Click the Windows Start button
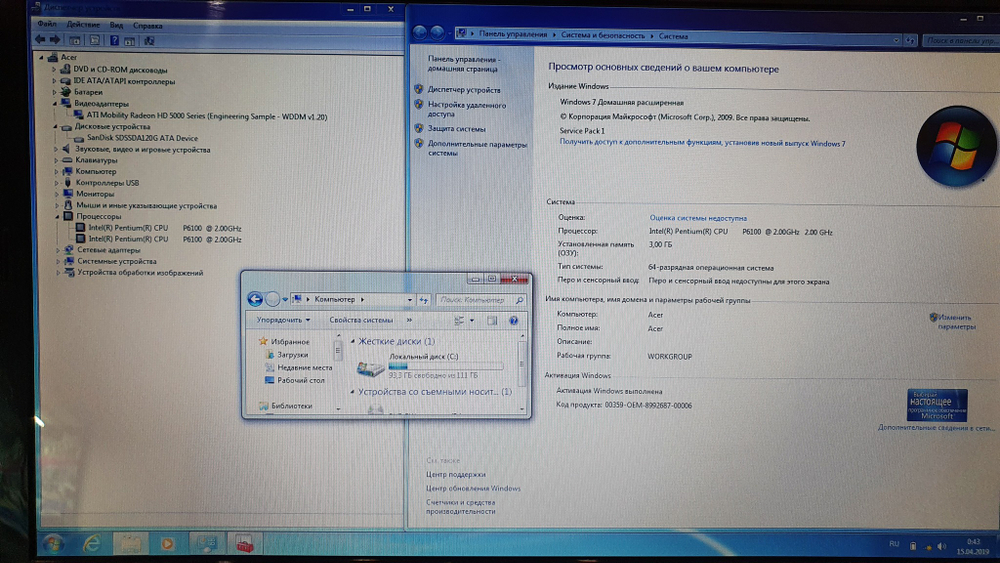1000x563 pixels. pyautogui.click(x=51, y=543)
